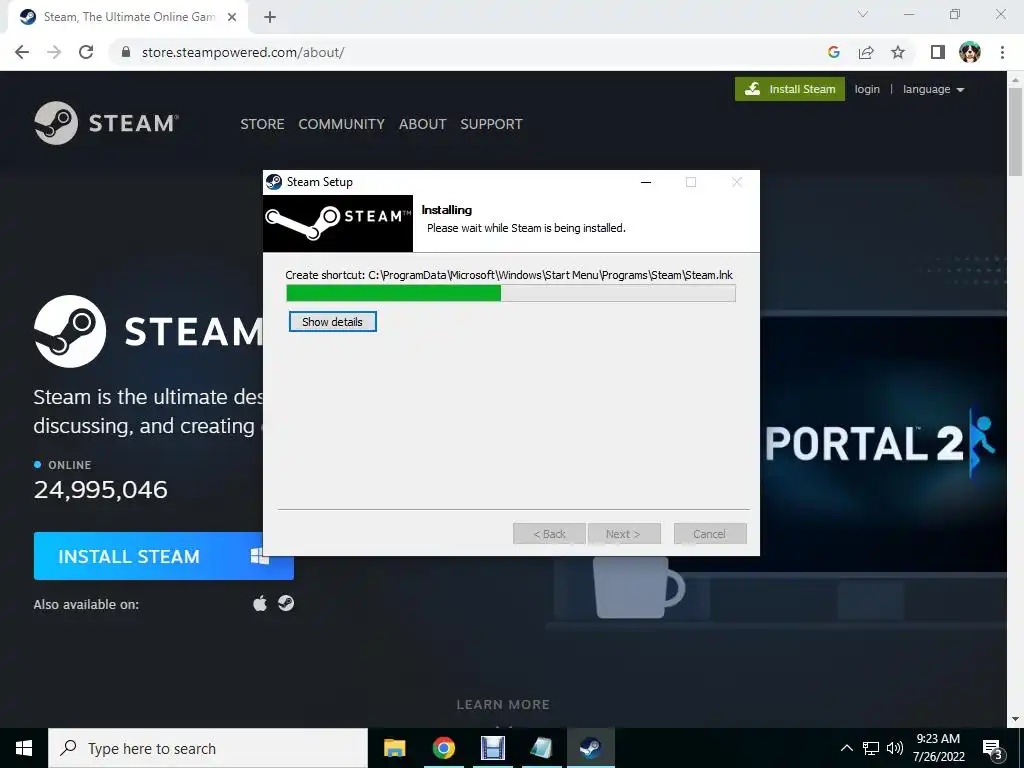Go forward in the browser

(54, 52)
